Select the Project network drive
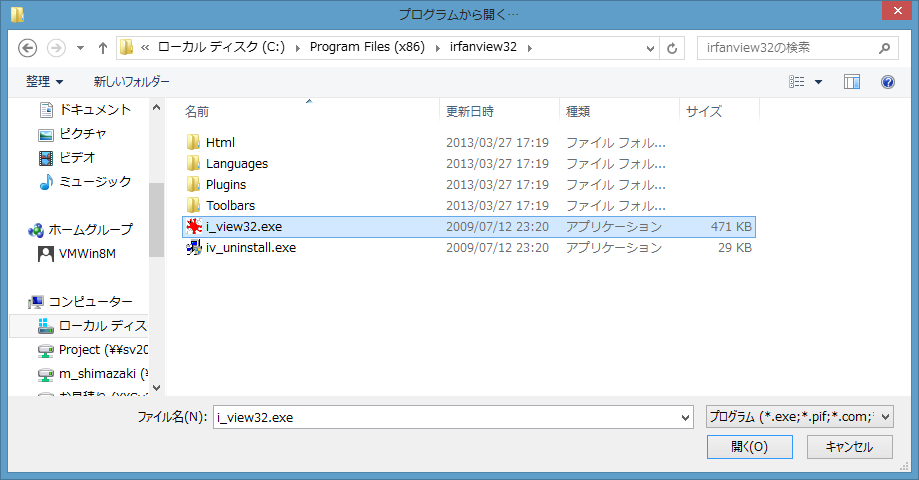Screen dimensions: 919x480 pos(92,350)
